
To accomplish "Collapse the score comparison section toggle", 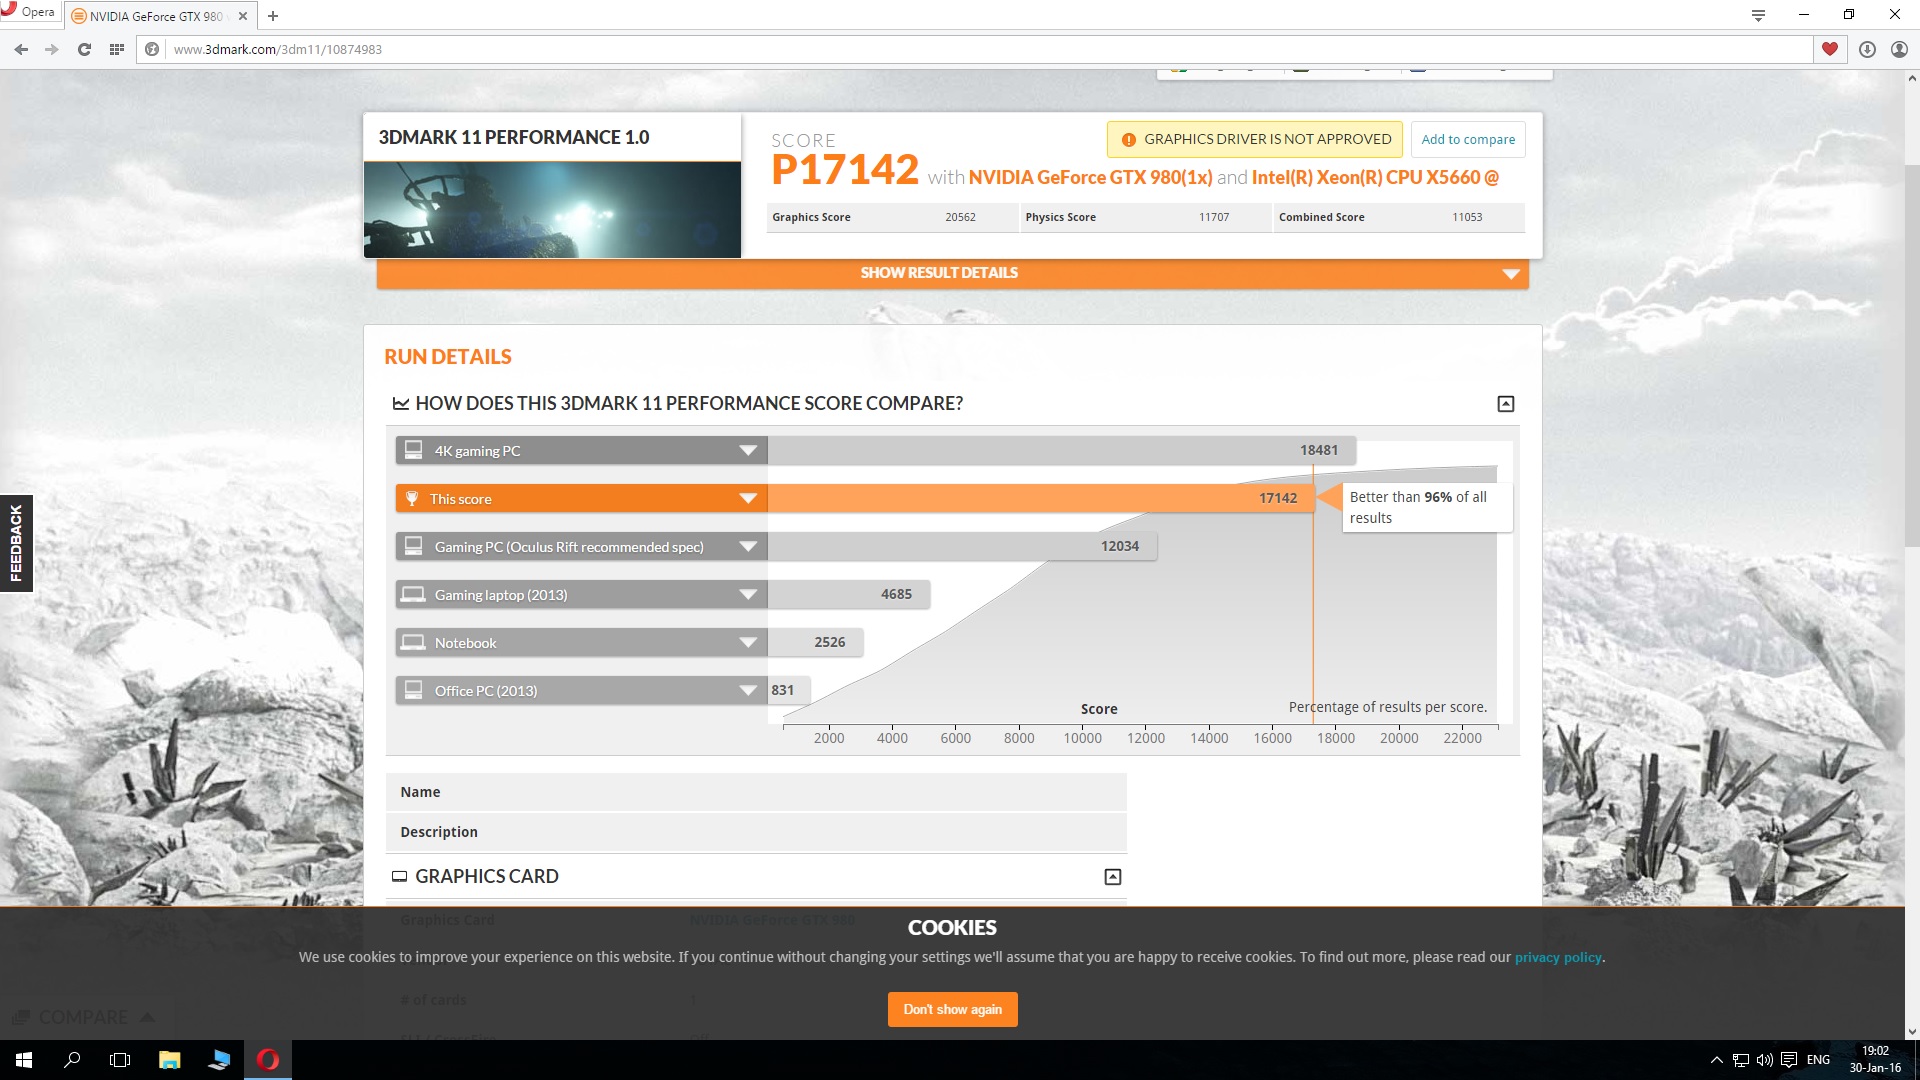I will coord(1505,404).
